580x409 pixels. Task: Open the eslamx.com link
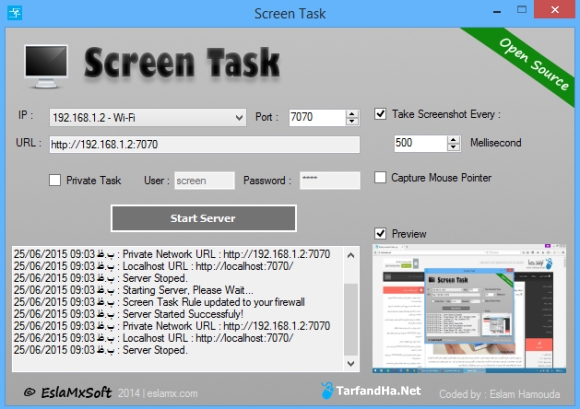(x=172, y=393)
